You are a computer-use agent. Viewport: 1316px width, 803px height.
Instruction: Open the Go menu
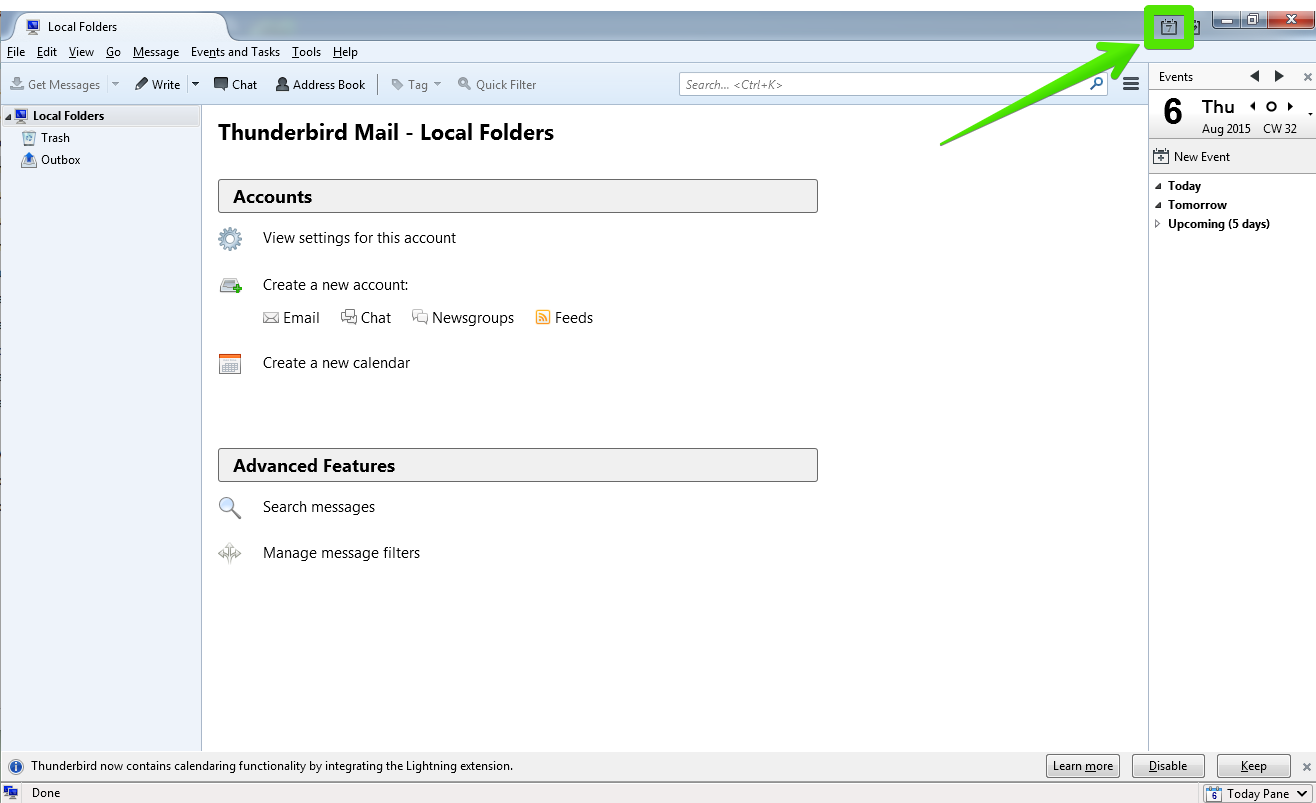click(113, 52)
